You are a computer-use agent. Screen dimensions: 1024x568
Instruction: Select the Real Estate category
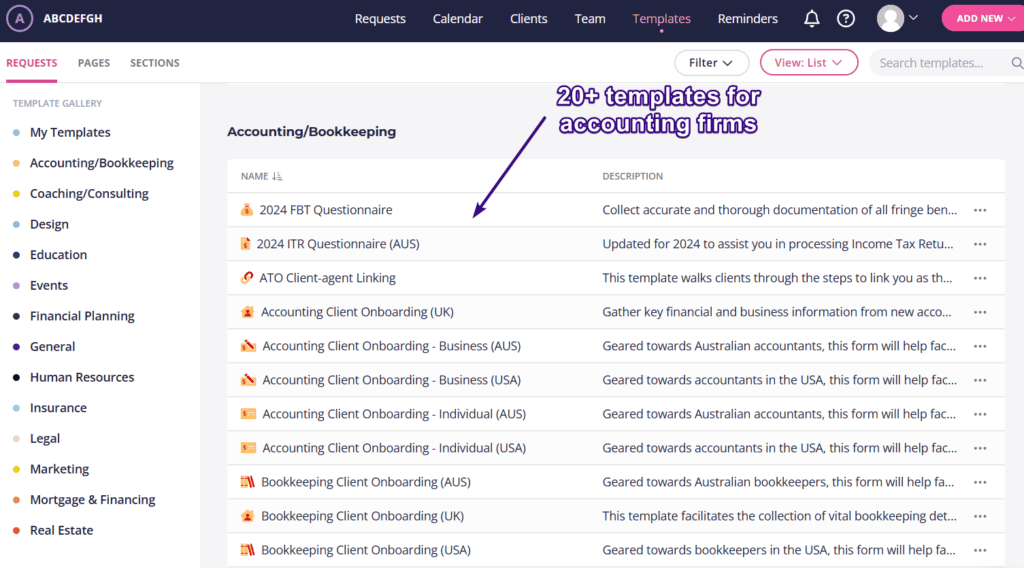(x=61, y=531)
